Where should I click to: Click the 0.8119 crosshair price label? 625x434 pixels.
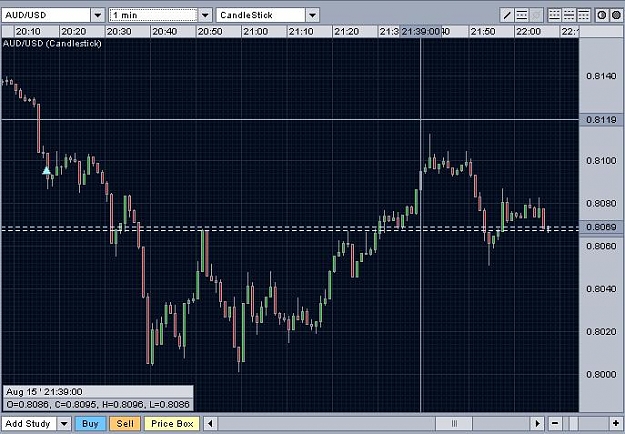coord(601,120)
